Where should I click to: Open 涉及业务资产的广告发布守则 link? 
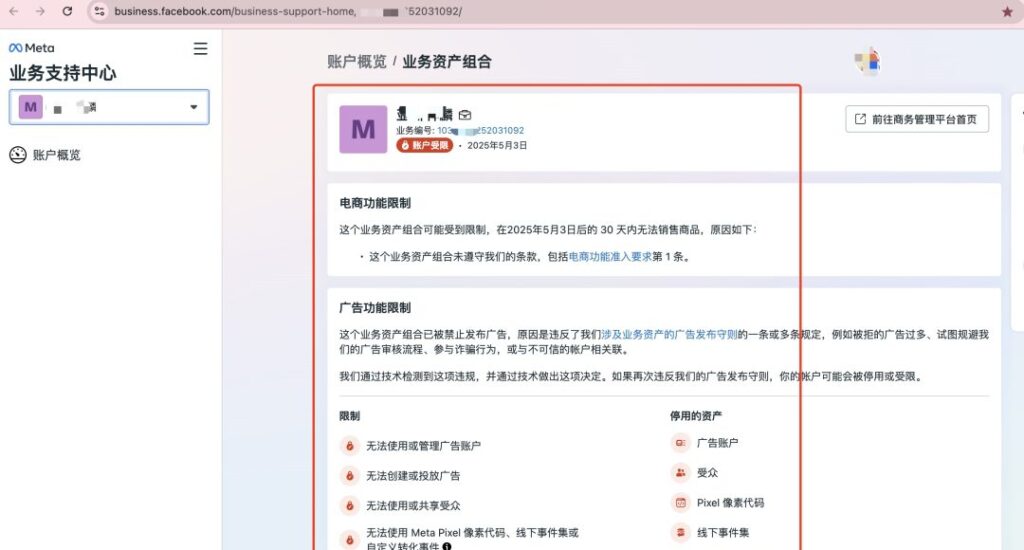[669, 334]
